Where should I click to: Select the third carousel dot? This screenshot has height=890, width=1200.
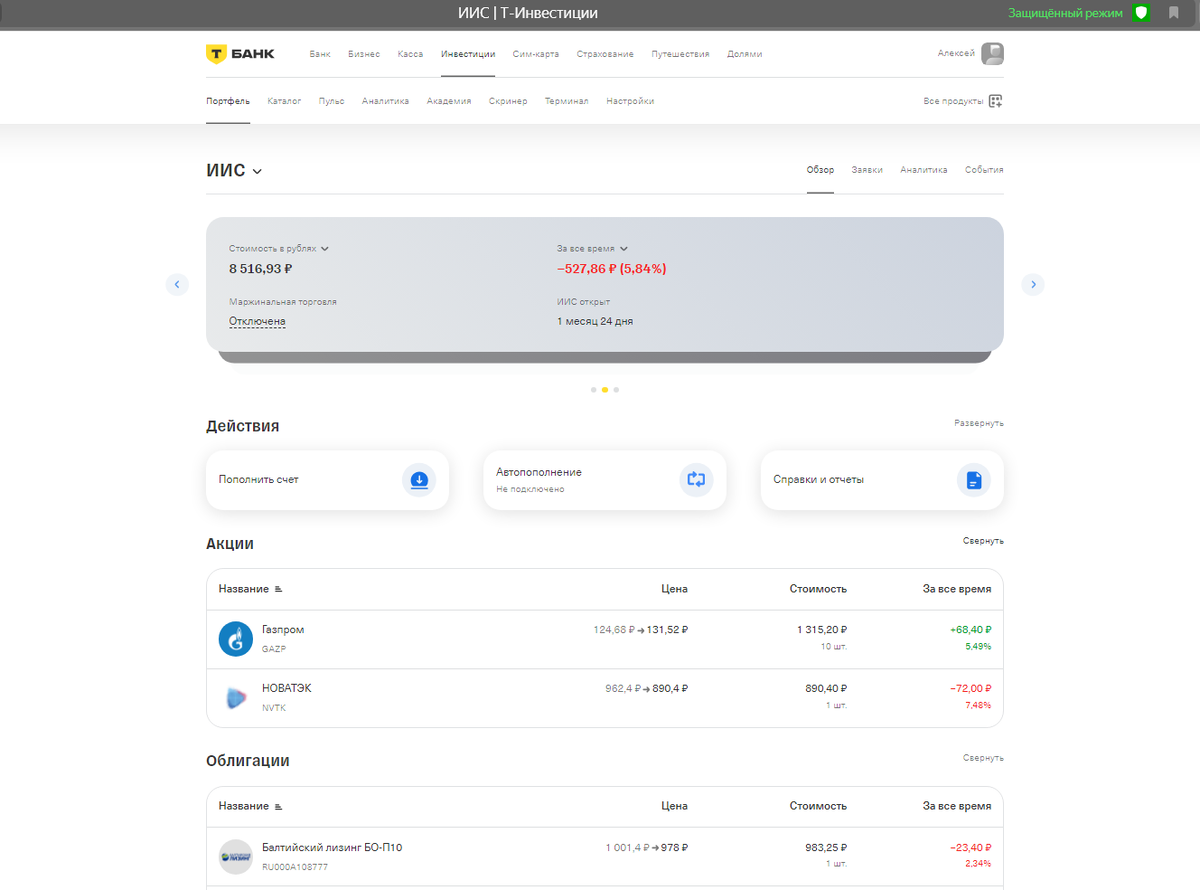click(617, 390)
